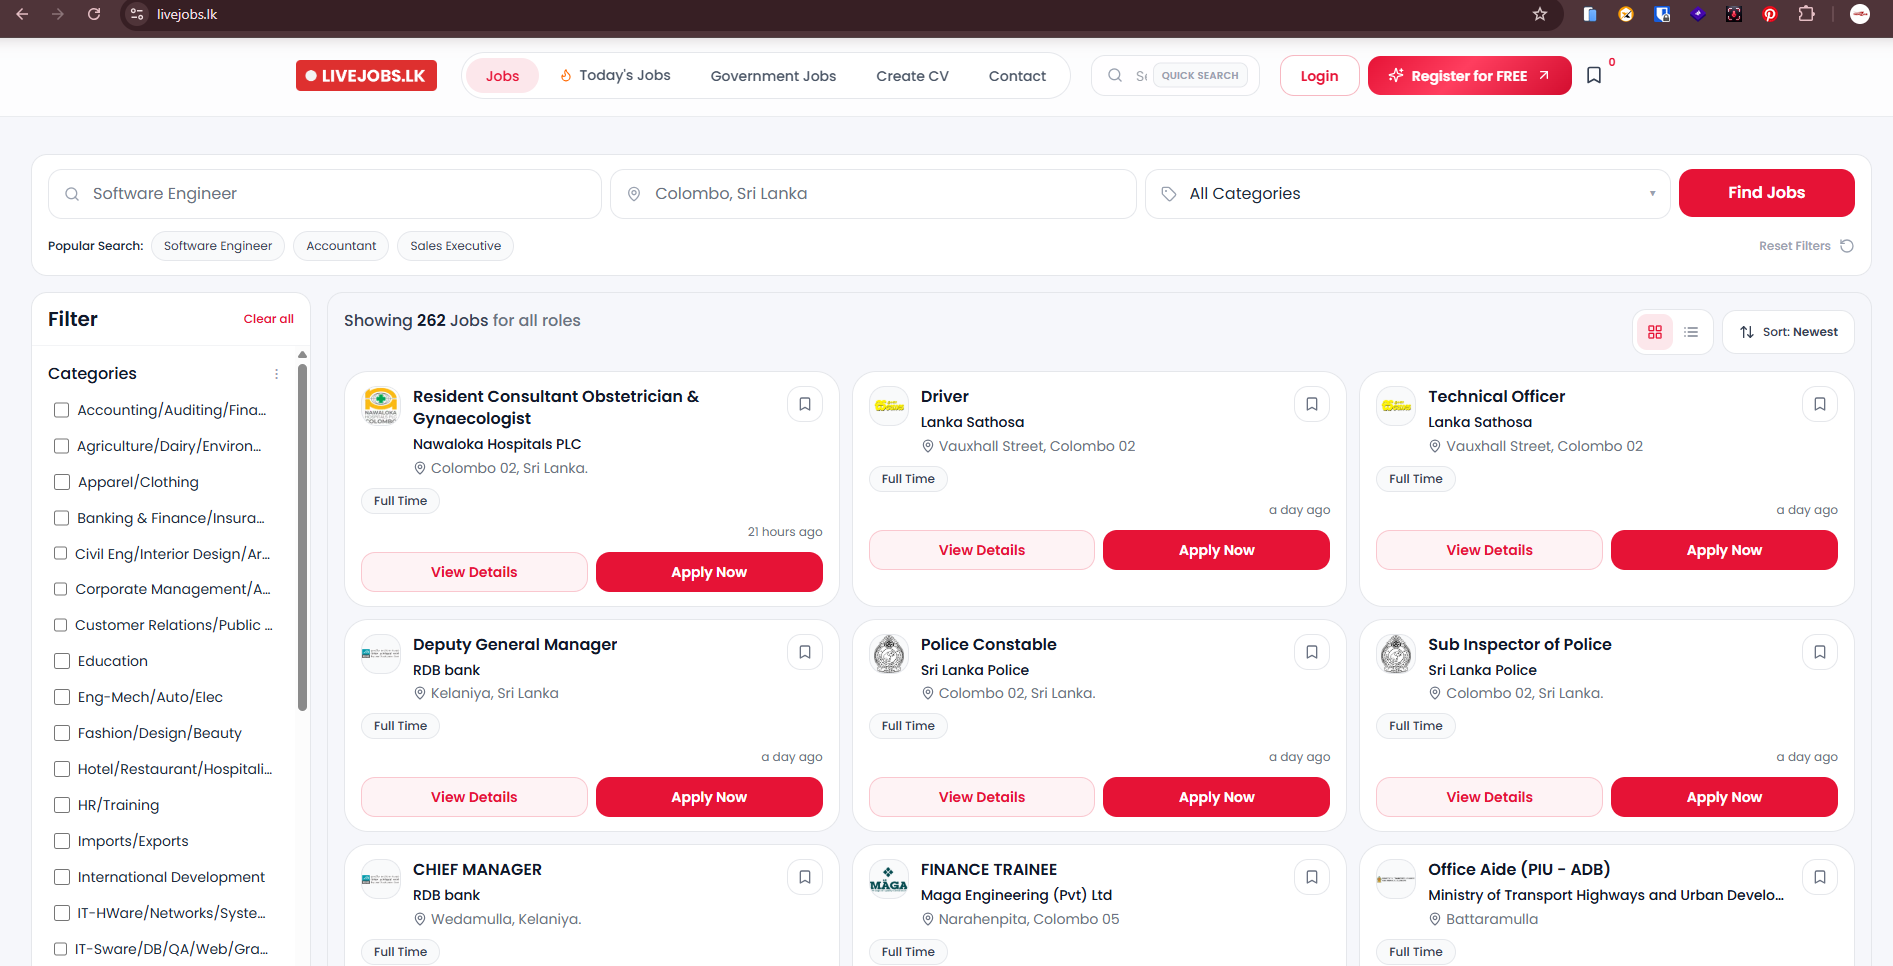Apply Now for Sub Inspector of Police

1724,797
